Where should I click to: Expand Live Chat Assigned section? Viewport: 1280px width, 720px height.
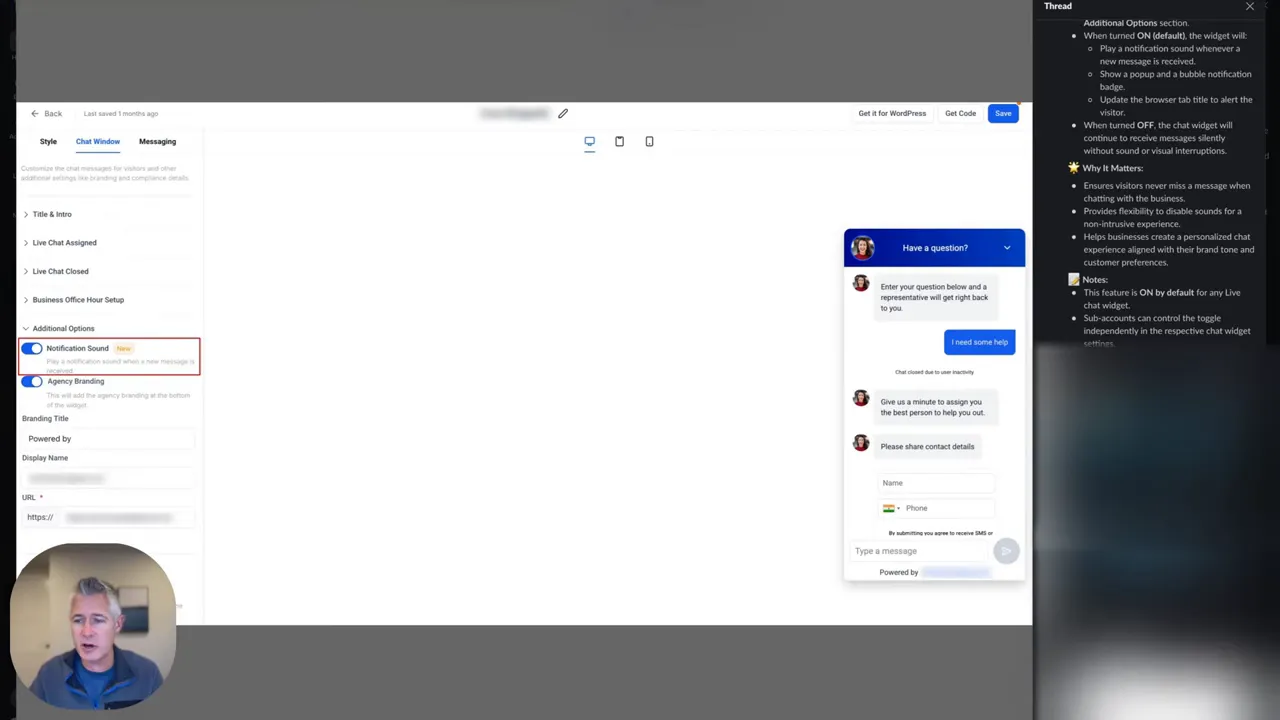[64, 243]
